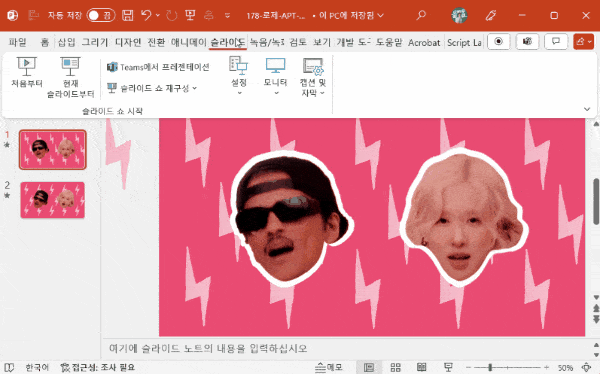Open the saved-location dropdown next to file name
The image size is (600, 374).
click(380, 15)
